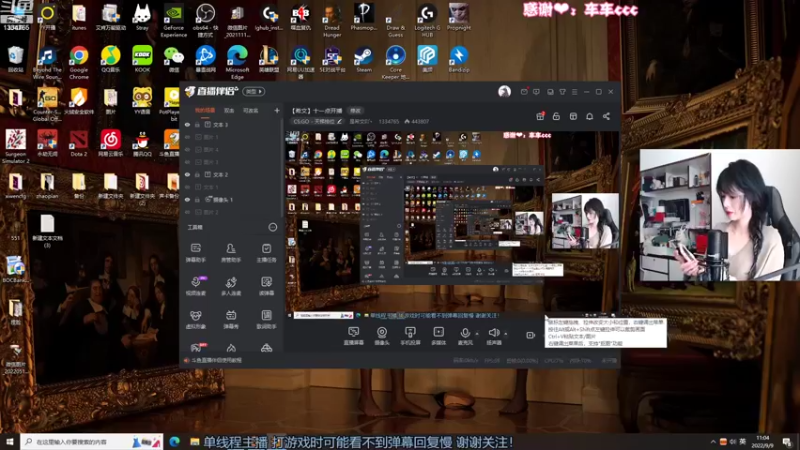Mute the microphone (麦克风)
Viewport: 800px width, 450px height.
(x=465, y=336)
